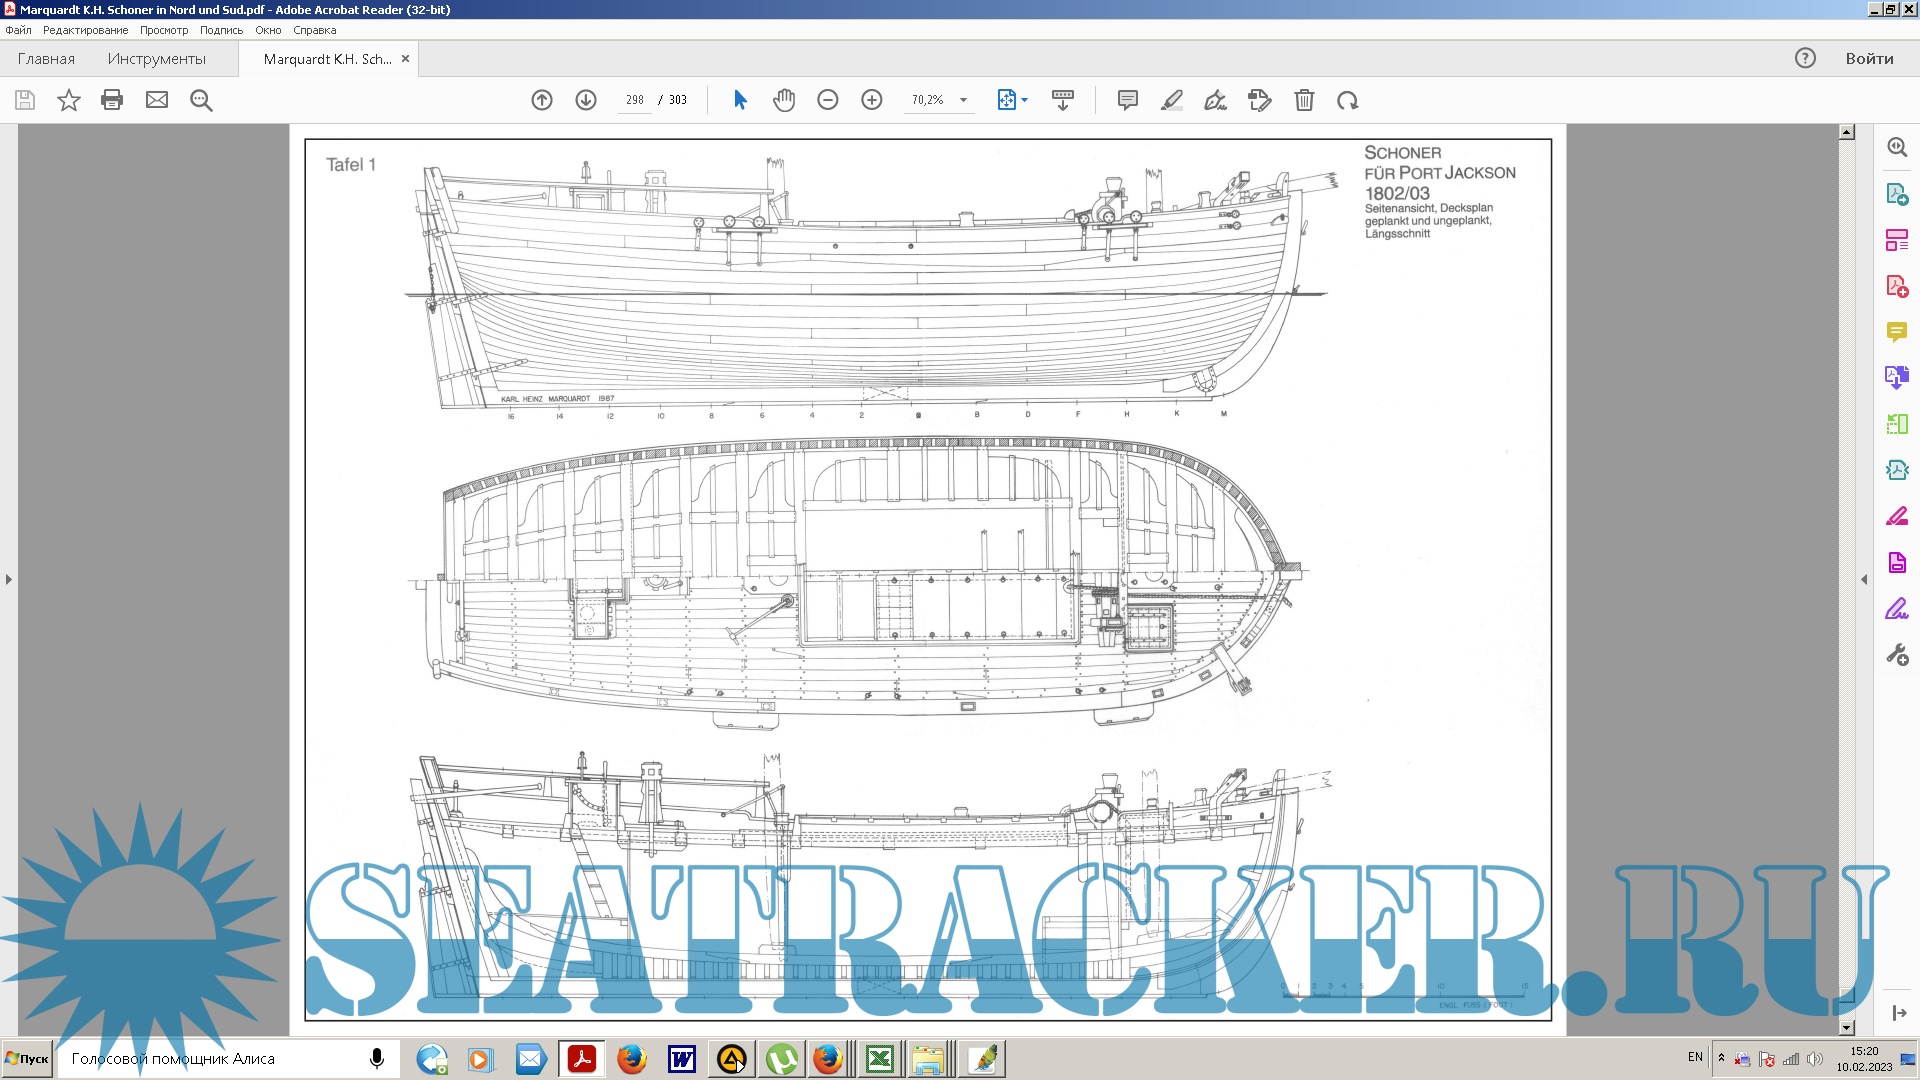Open the Просмотр menu
Viewport: 1920px width, 1080px height.
click(x=164, y=30)
